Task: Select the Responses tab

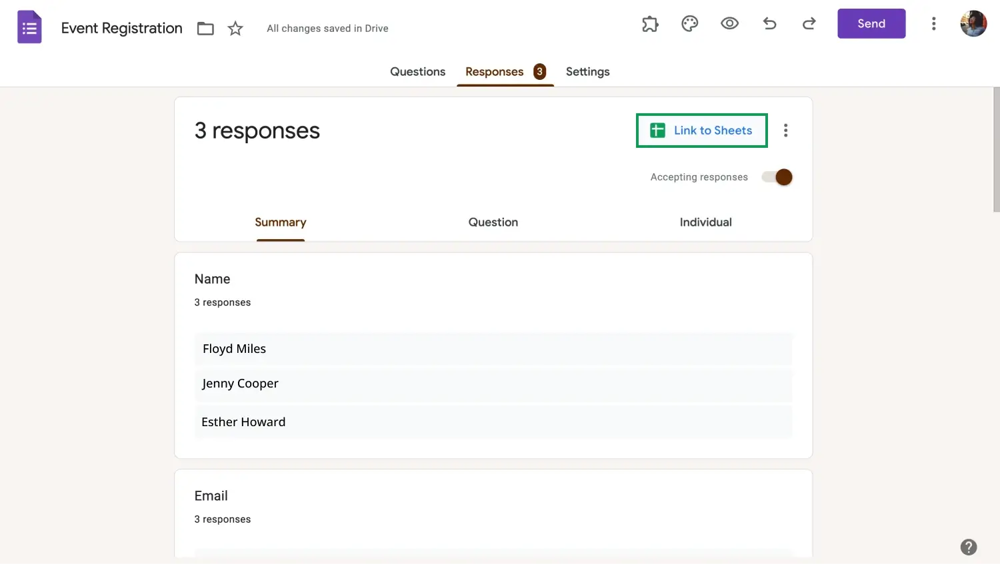Action: [505, 71]
